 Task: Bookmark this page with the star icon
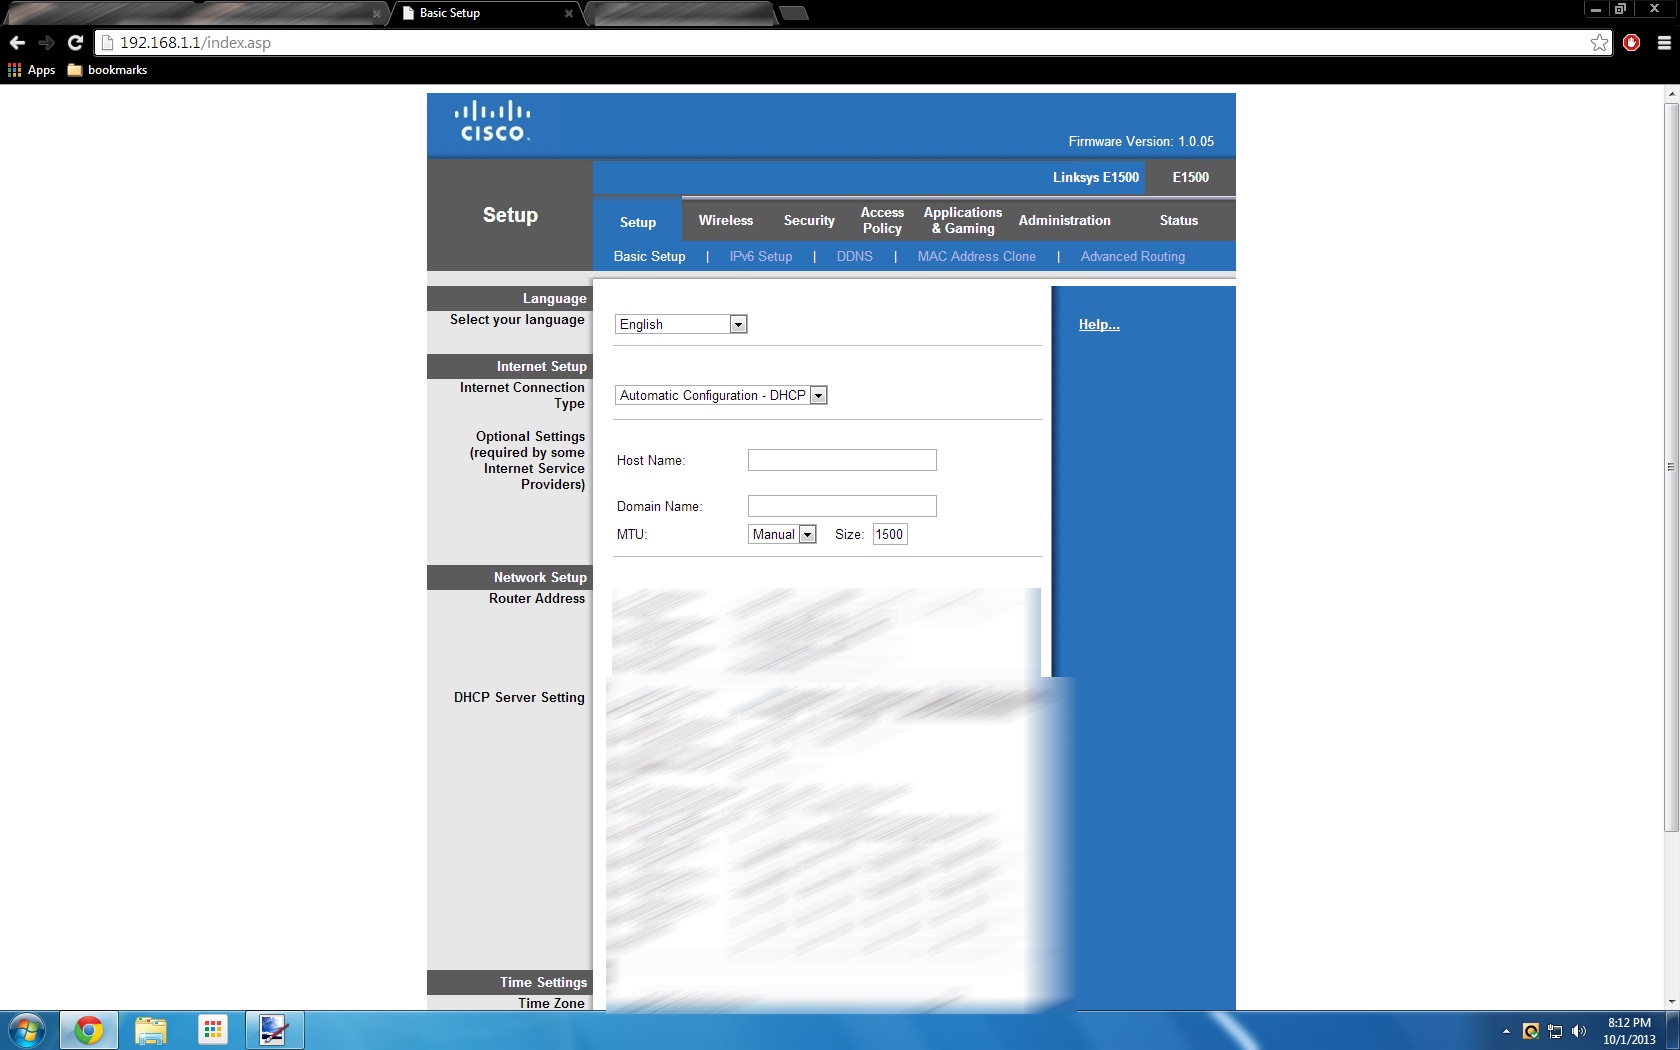pyautogui.click(x=1598, y=43)
